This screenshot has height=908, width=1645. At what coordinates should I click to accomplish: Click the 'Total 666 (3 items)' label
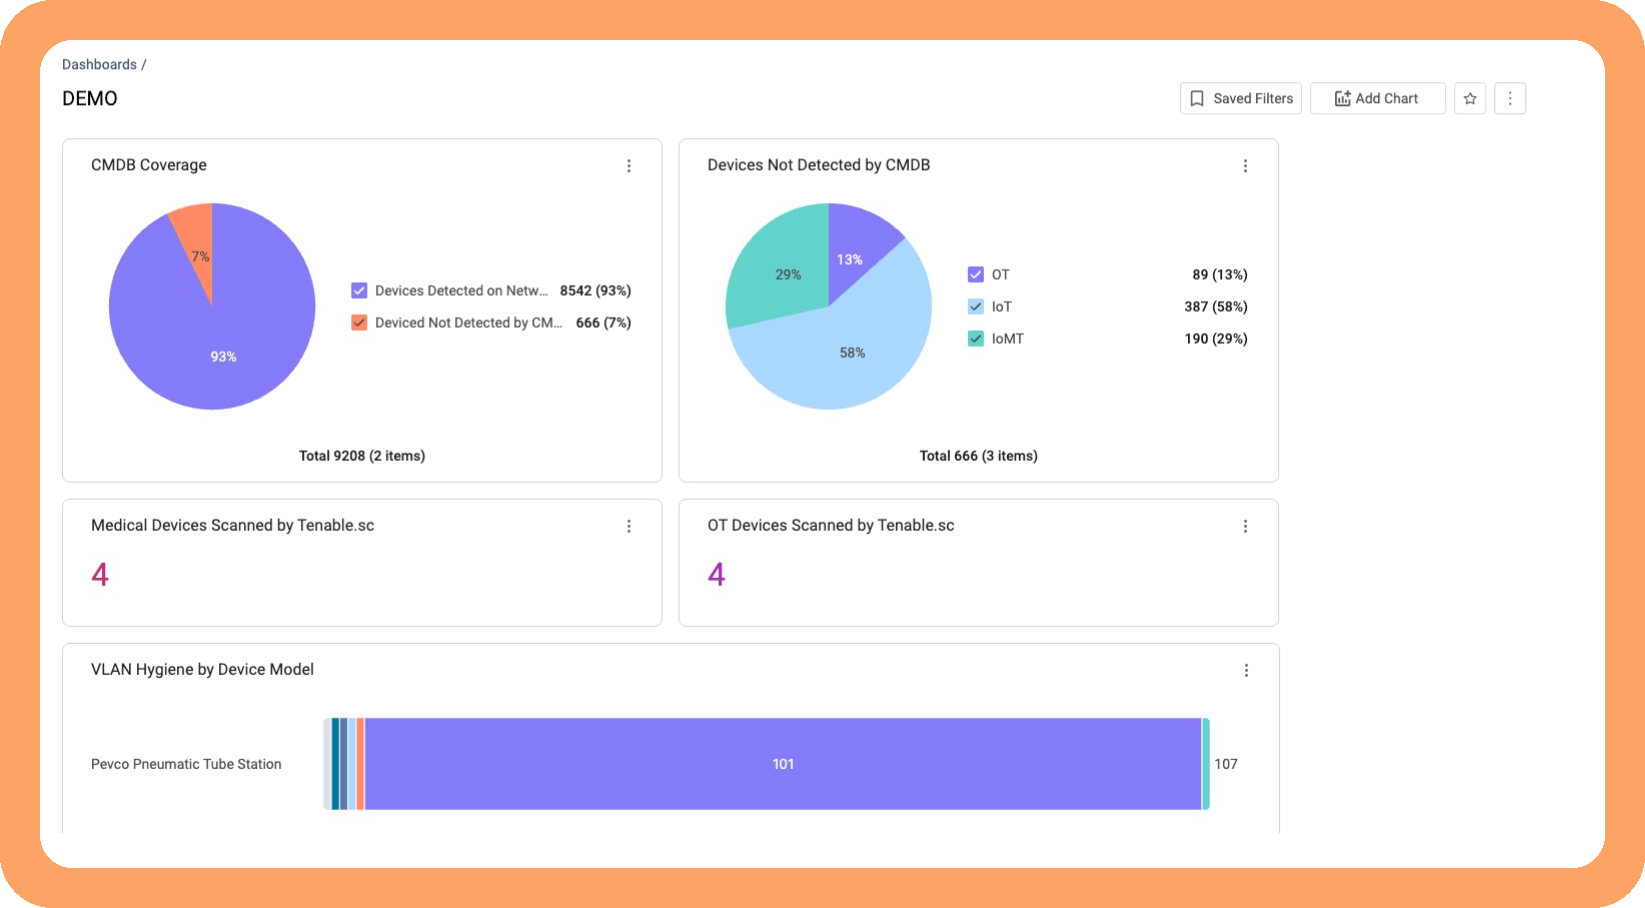click(x=978, y=456)
